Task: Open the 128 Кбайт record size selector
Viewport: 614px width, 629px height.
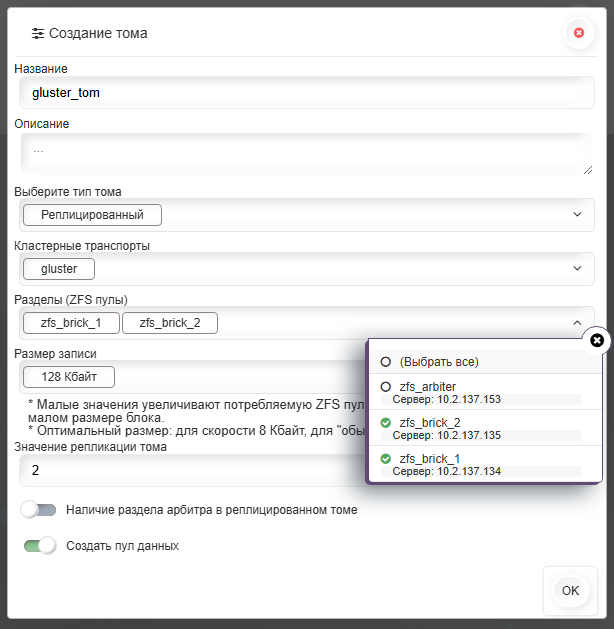Action: (69, 377)
